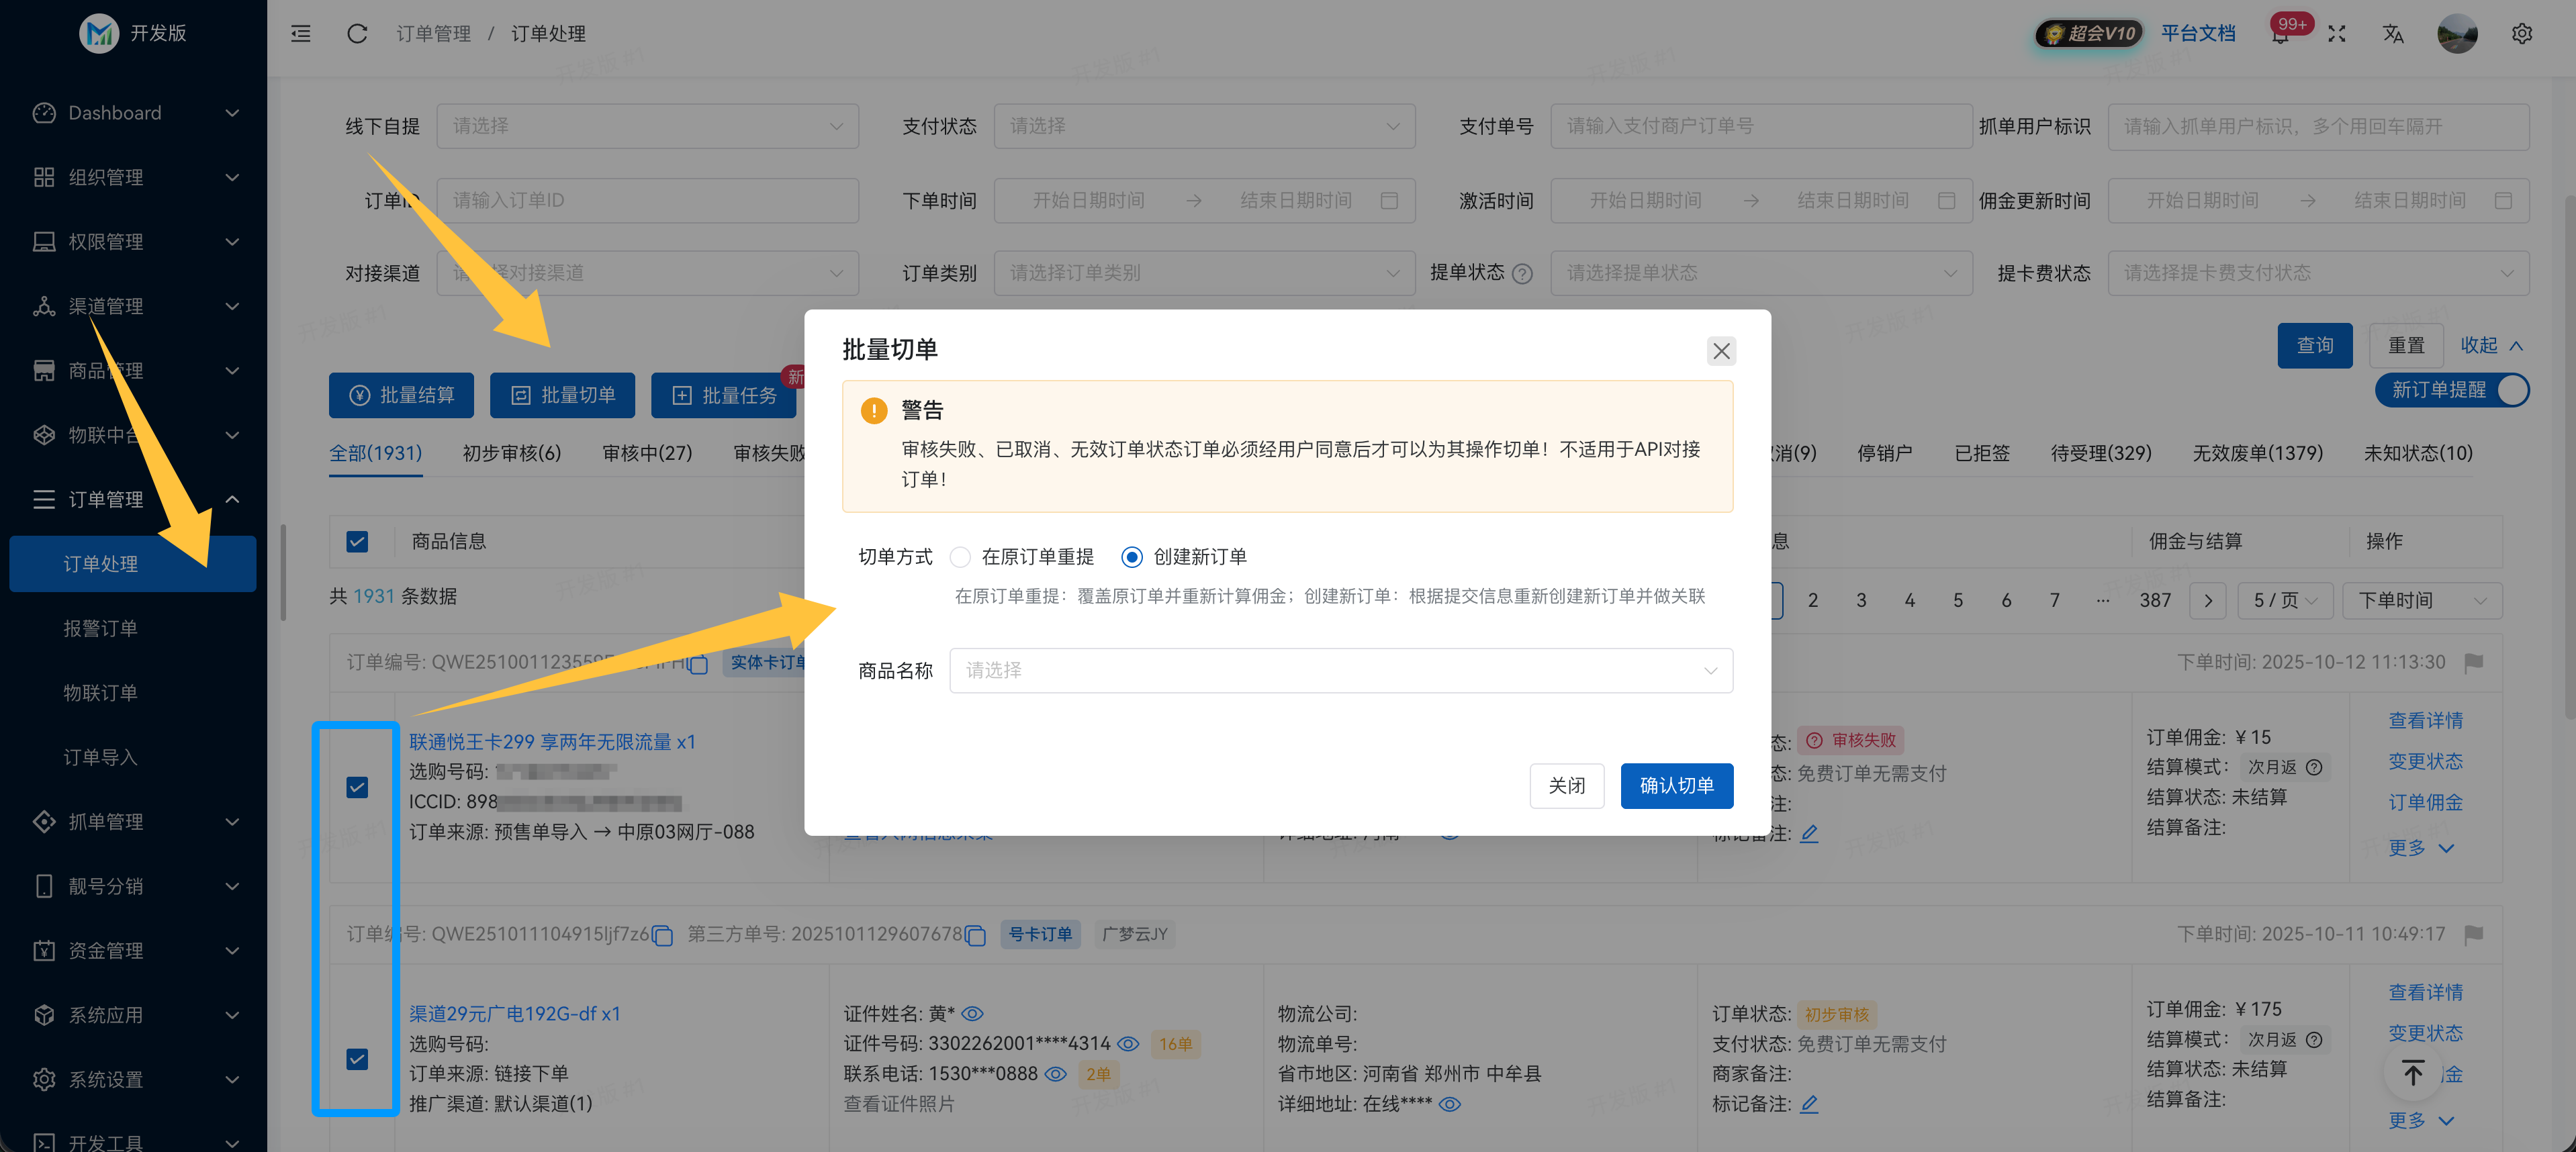Open the 商品名称 dropdown in the dialog
This screenshot has height=1152, width=2576.
click(1341, 670)
